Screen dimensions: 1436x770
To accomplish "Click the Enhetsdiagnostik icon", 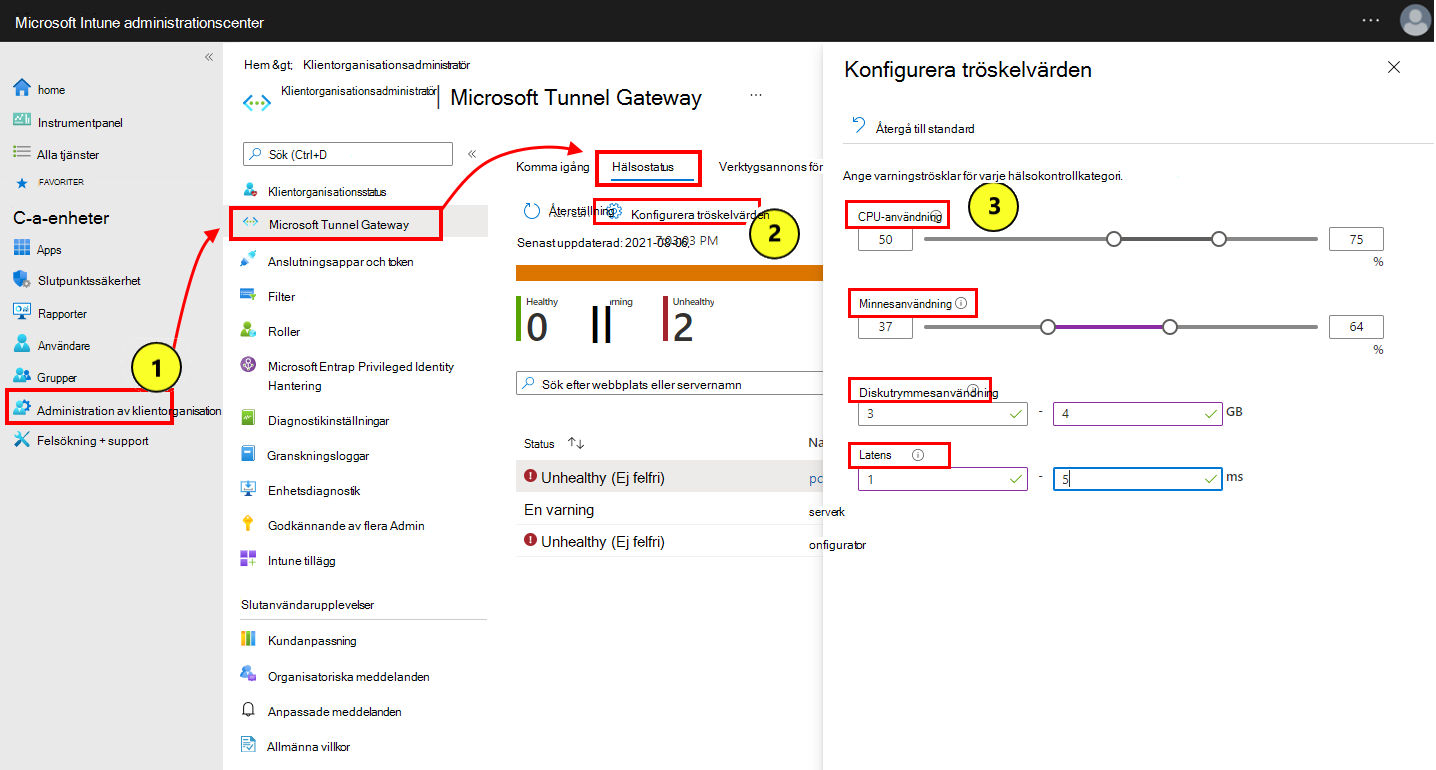I will click(249, 490).
